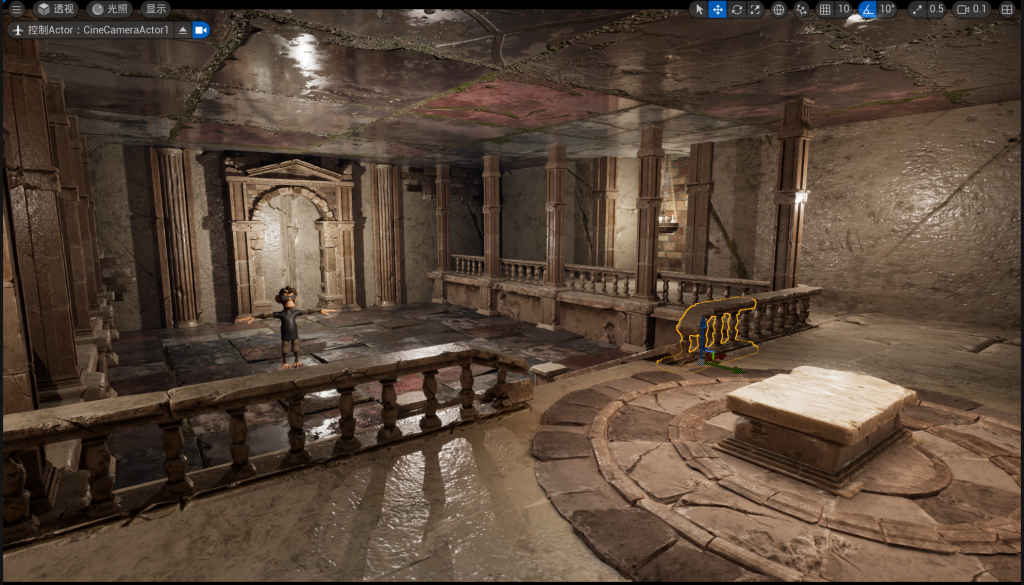Open the surface snapping options
Viewport: 1024px width, 585px height.
pyautogui.click(x=802, y=9)
